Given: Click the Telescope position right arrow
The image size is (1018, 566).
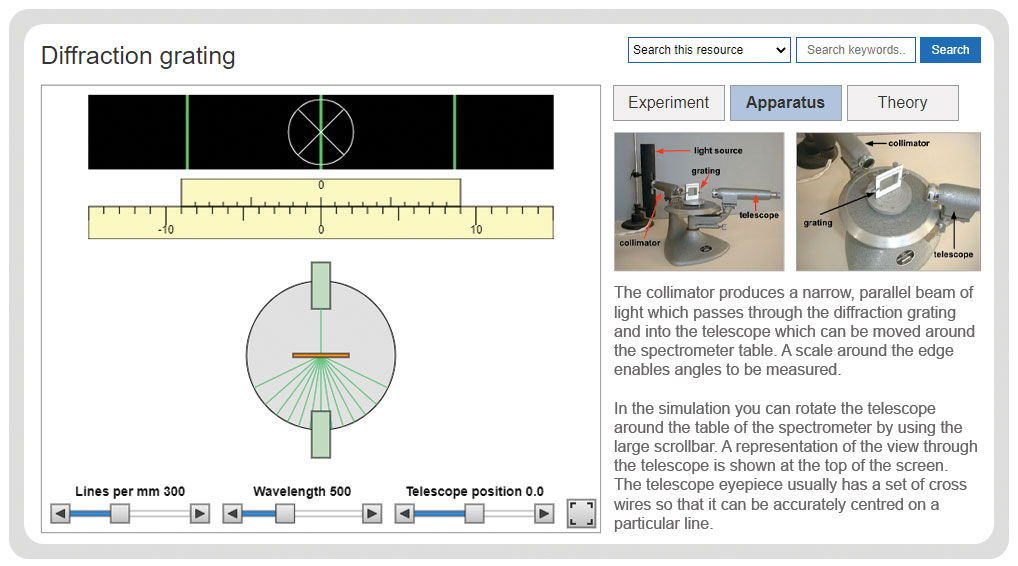Looking at the screenshot, I should pyautogui.click(x=543, y=514).
